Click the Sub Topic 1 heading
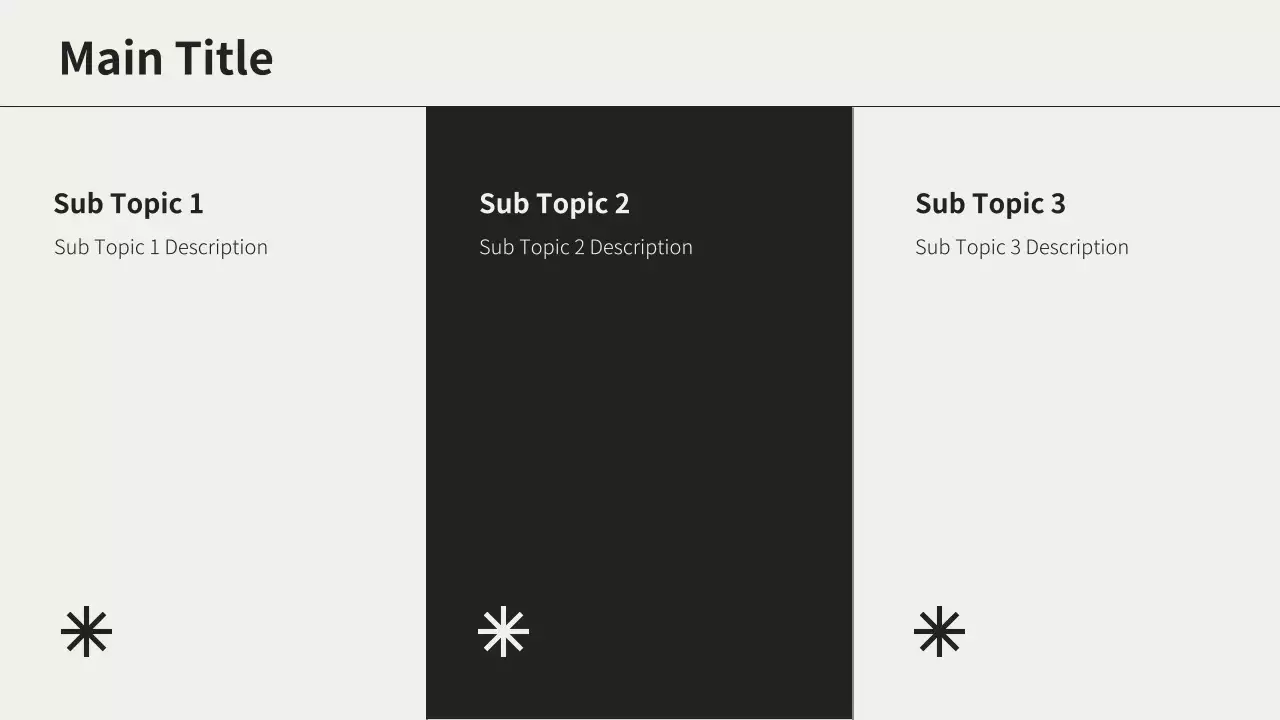This screenshot has height=720, width=1280. [x=128, y=204]
